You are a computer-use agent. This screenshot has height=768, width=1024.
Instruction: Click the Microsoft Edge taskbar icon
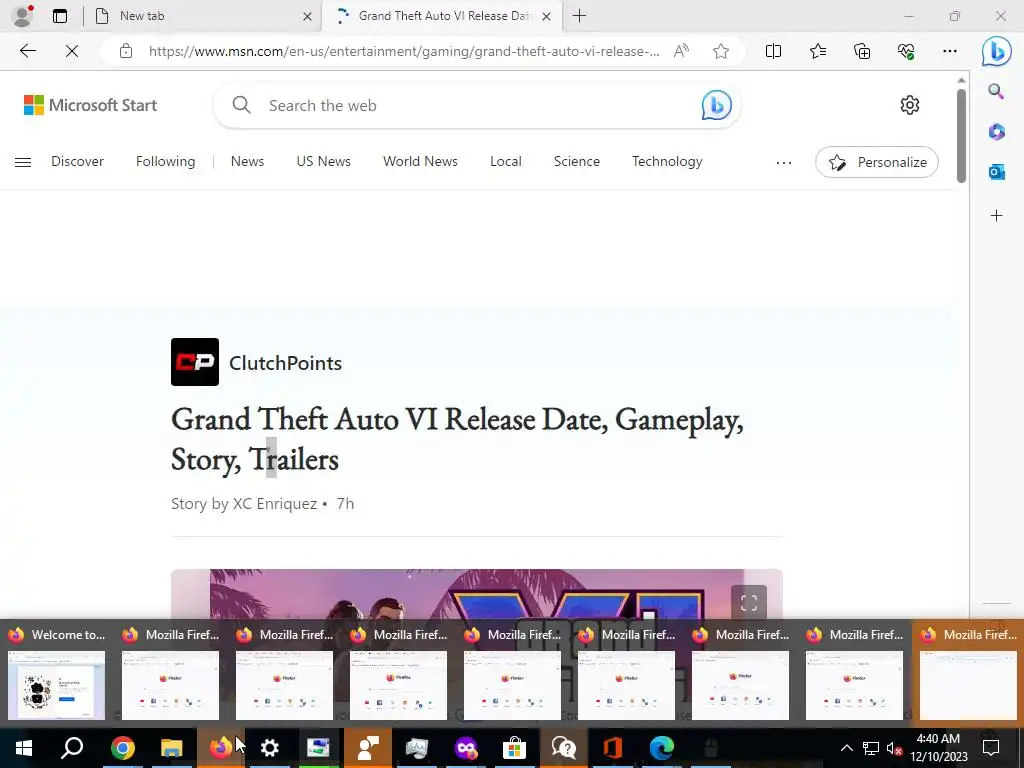[x=661, y=748]
